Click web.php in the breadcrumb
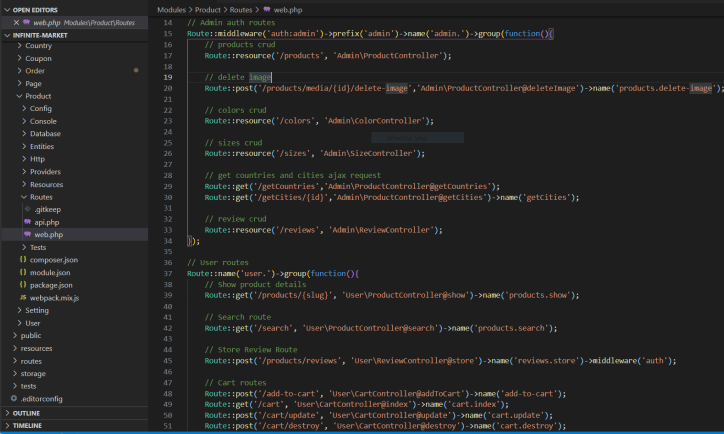 coord(288,10)
